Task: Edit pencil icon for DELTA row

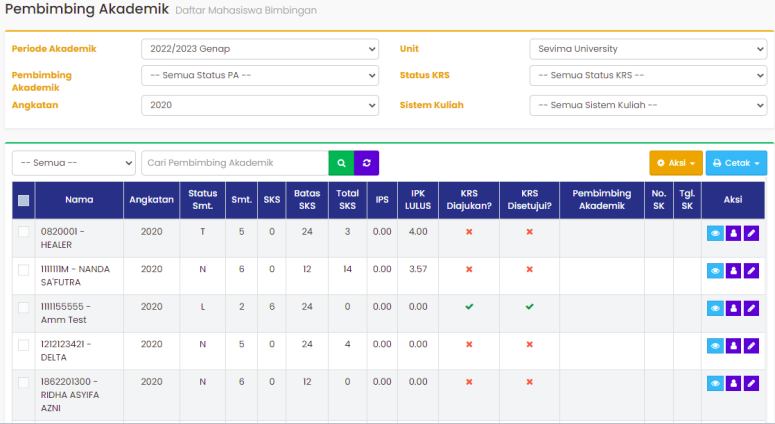Action: 751,346
